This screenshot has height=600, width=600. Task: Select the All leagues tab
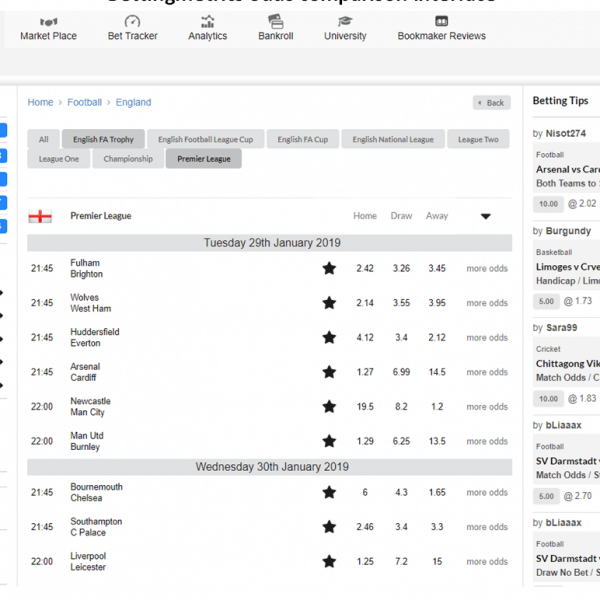tap(44, 139)
